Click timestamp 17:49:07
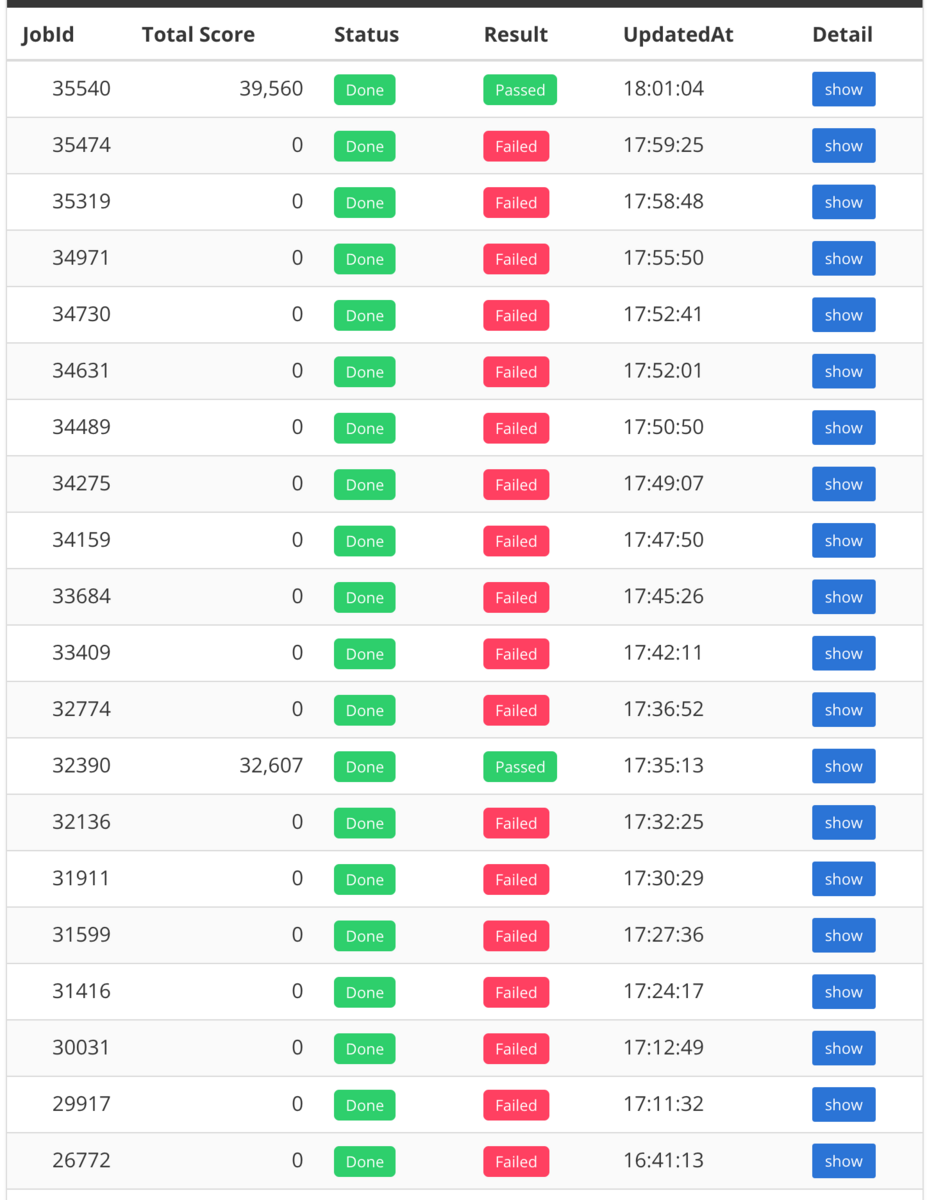 pos(663,484)
